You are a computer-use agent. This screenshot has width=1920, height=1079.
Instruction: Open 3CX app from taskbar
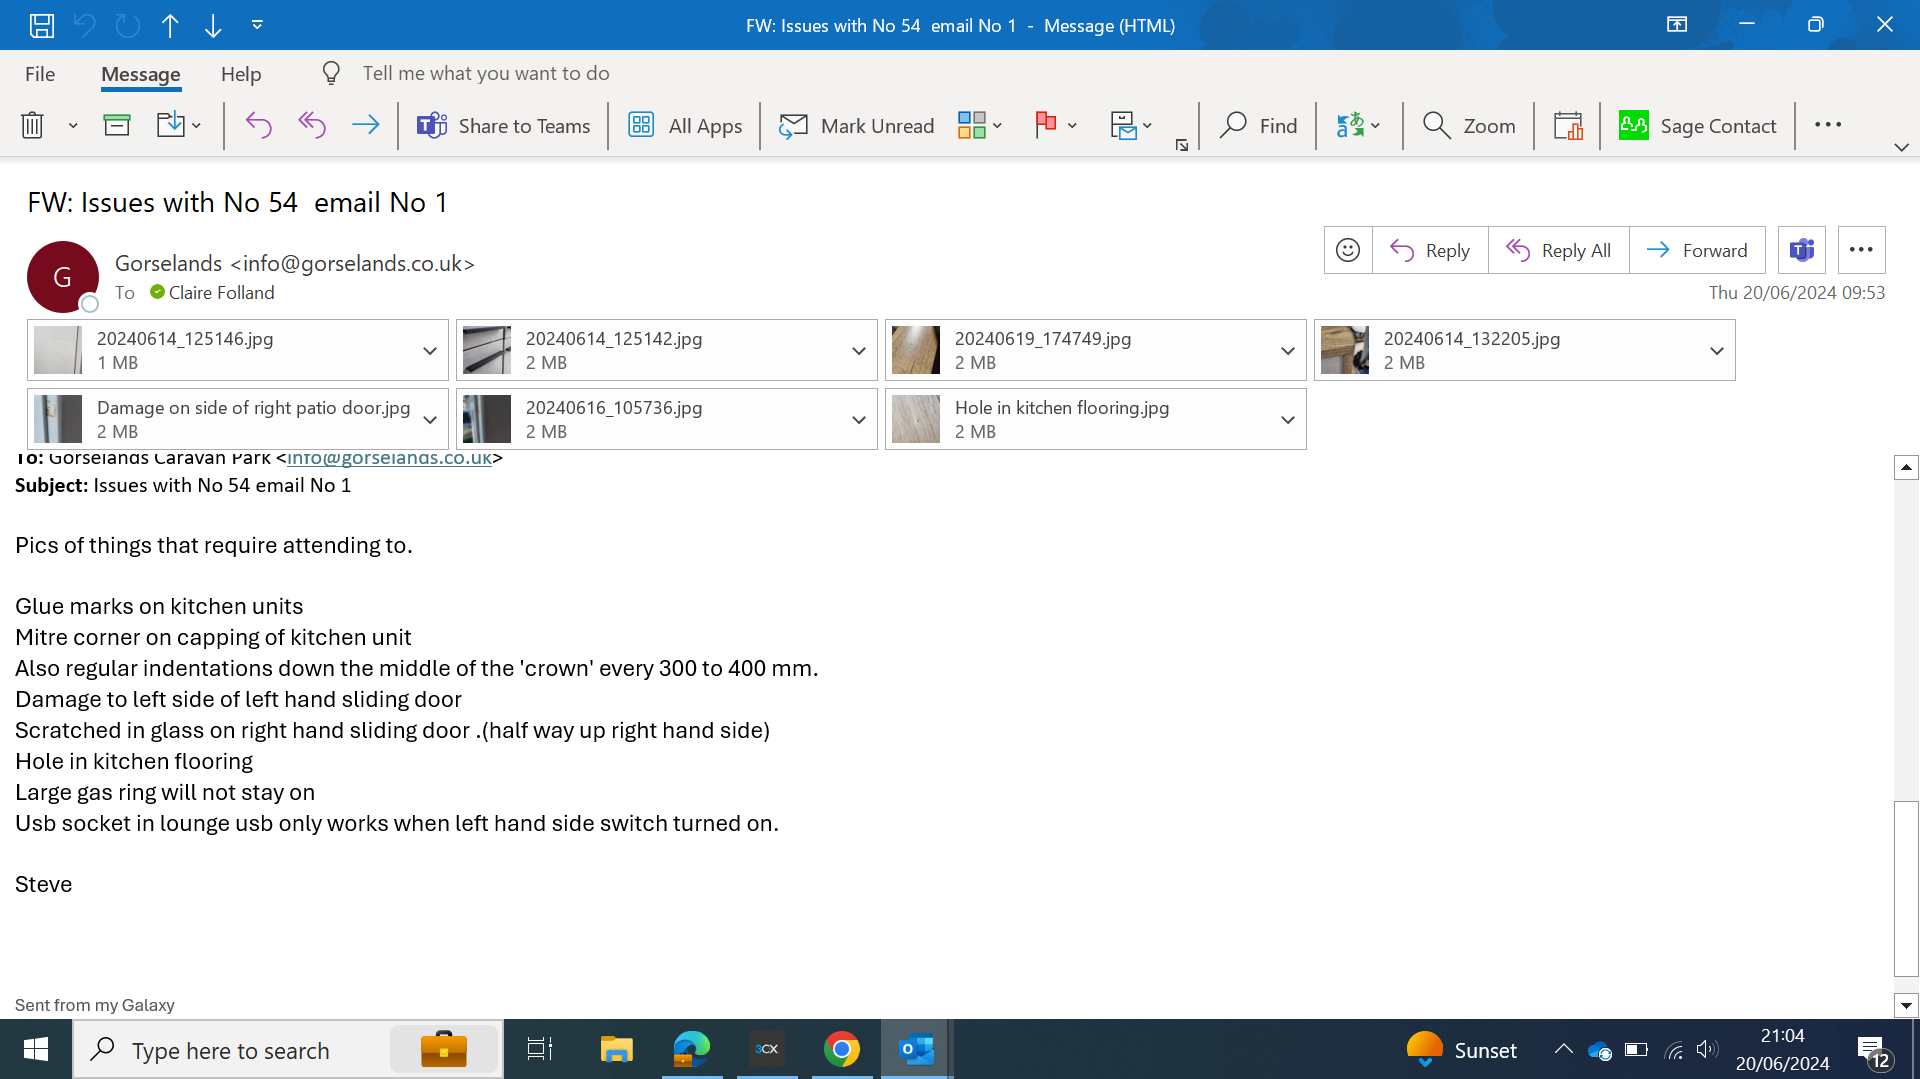[x=767, y=1050]
